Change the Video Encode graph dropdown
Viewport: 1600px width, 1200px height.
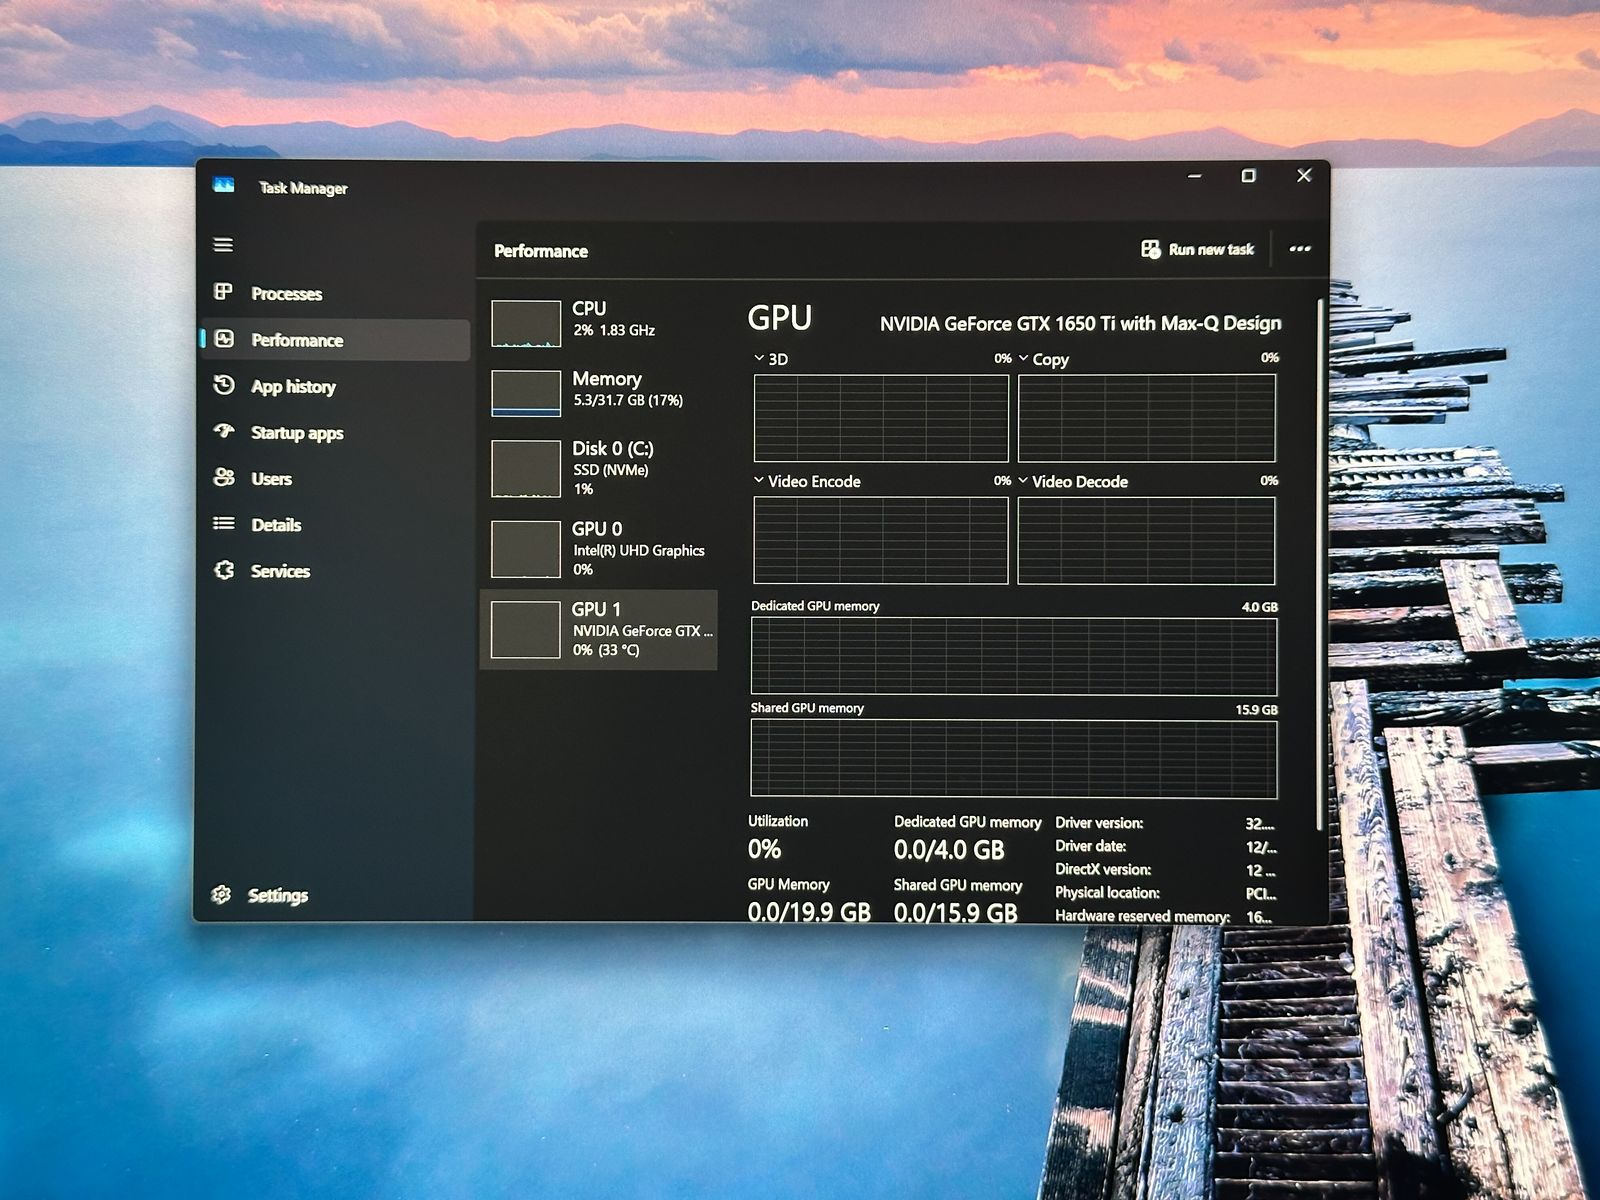[760, 480]
